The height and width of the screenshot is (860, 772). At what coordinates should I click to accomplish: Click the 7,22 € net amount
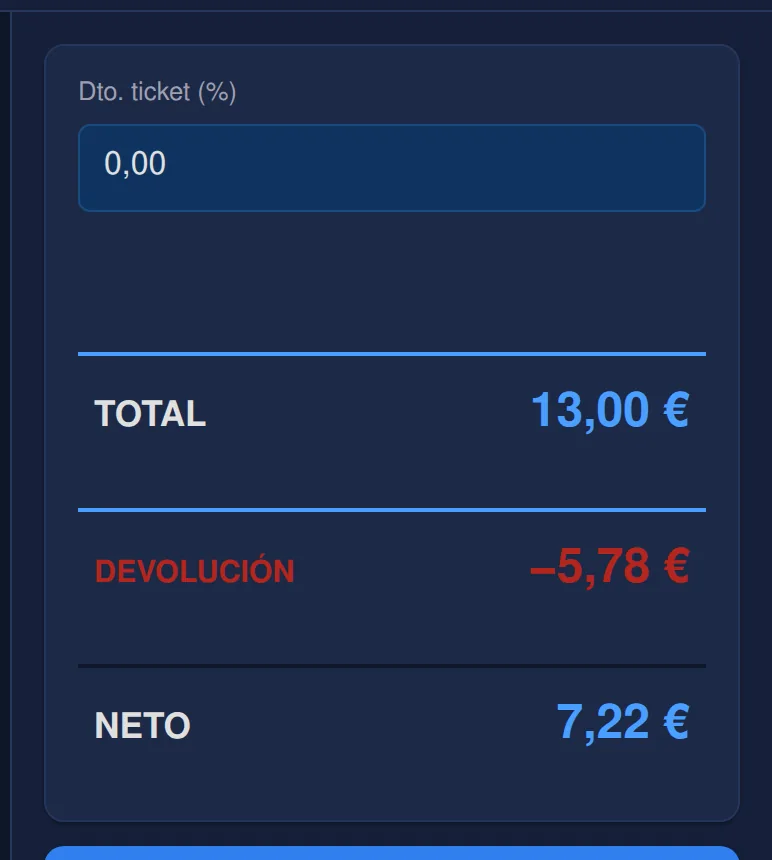click(x=623, y=722)
